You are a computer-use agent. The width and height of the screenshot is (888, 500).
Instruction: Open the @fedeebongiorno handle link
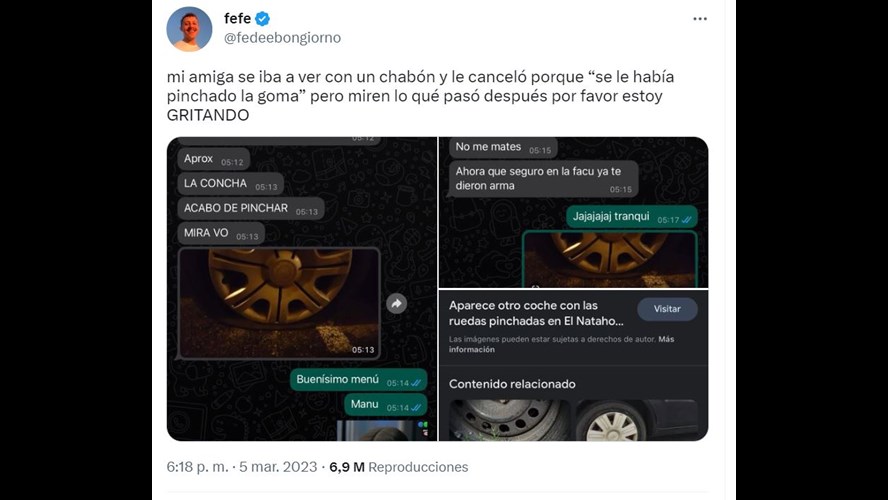[x=283, y=38]
